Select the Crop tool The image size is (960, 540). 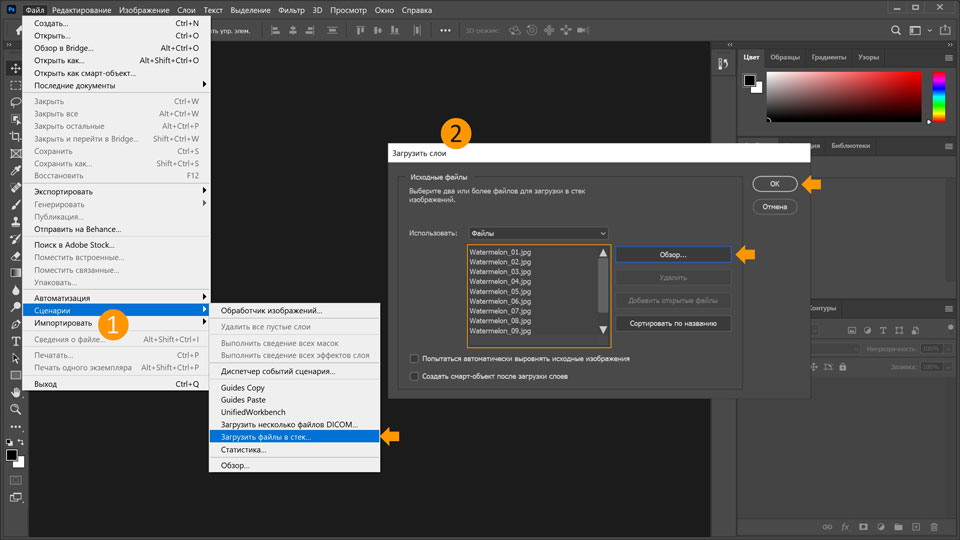coord(15,136)
